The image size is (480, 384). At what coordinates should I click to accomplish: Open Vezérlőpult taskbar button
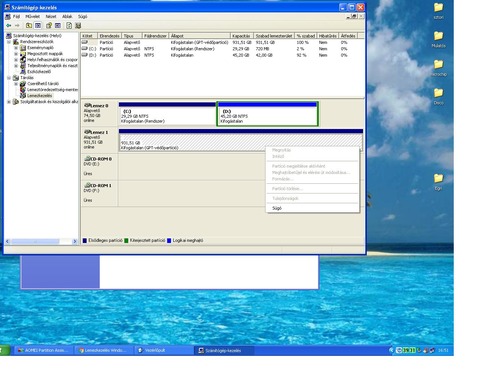point(164,350)
